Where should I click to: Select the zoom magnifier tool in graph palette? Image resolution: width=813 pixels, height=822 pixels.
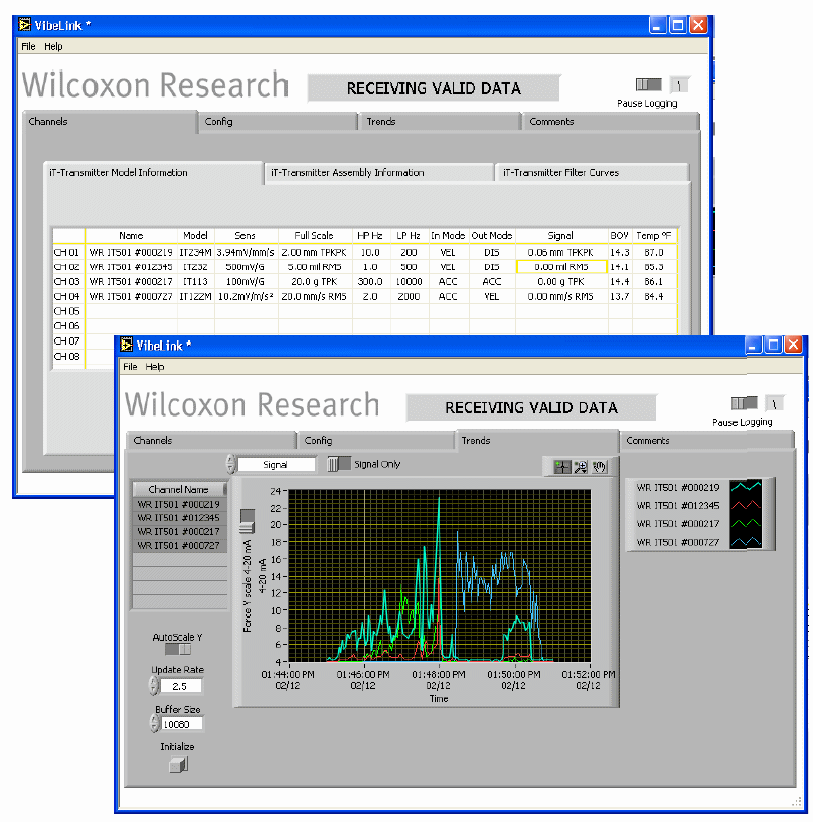click(581, 466)
